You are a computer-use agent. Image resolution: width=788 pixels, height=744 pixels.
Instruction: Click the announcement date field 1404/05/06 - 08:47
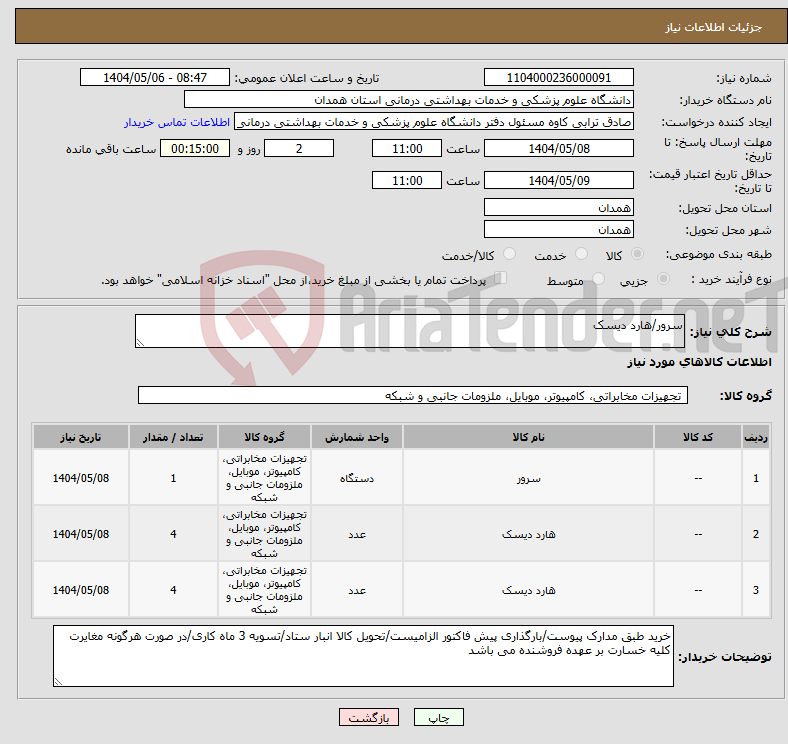pyautogui.click(x=155, y=77)
